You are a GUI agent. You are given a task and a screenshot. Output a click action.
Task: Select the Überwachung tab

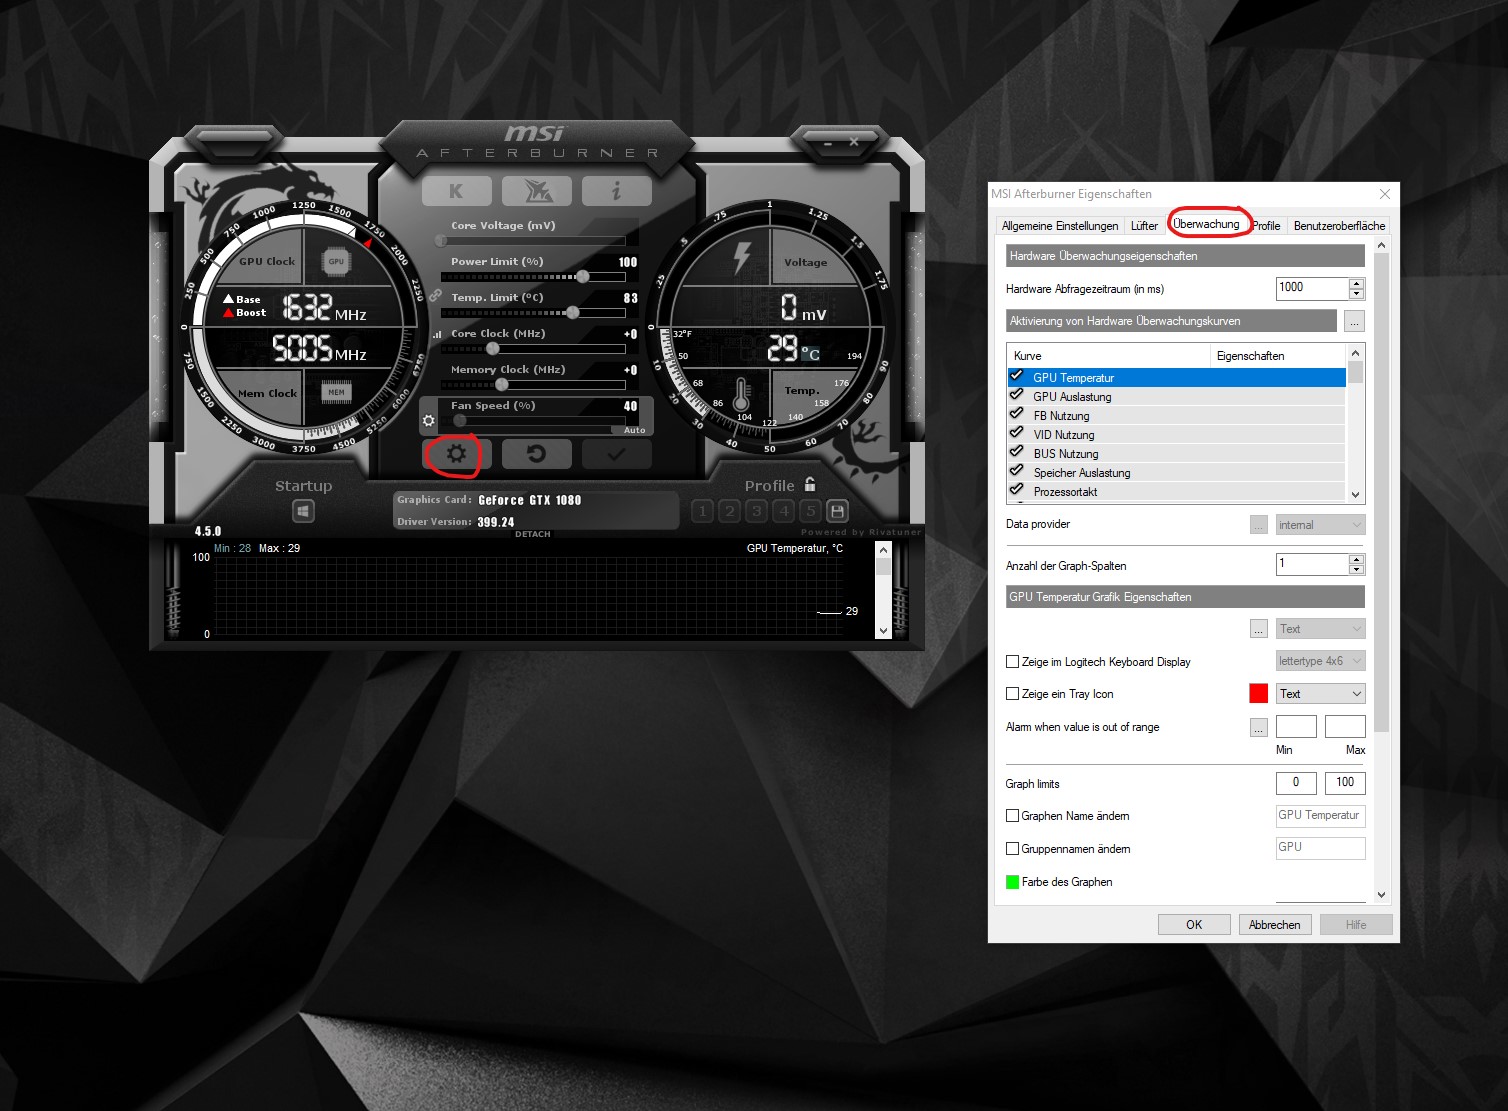(x=1206, y=224)
